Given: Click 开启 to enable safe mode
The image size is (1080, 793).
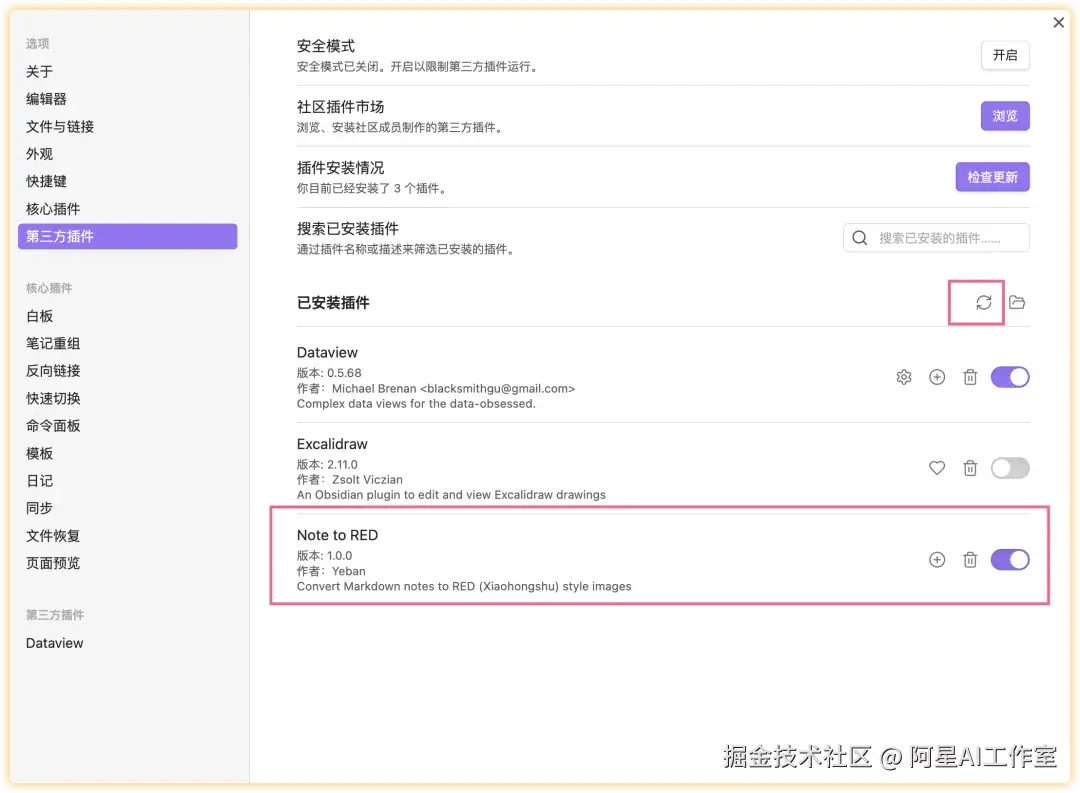Looking at the screenshot, I should [1005, 55].
